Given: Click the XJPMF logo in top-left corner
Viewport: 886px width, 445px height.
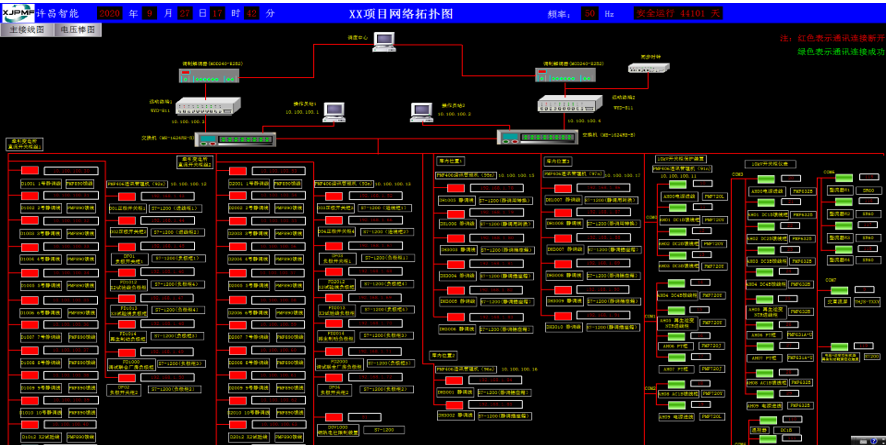Looking at the screenshot, I should coord(17,12).
